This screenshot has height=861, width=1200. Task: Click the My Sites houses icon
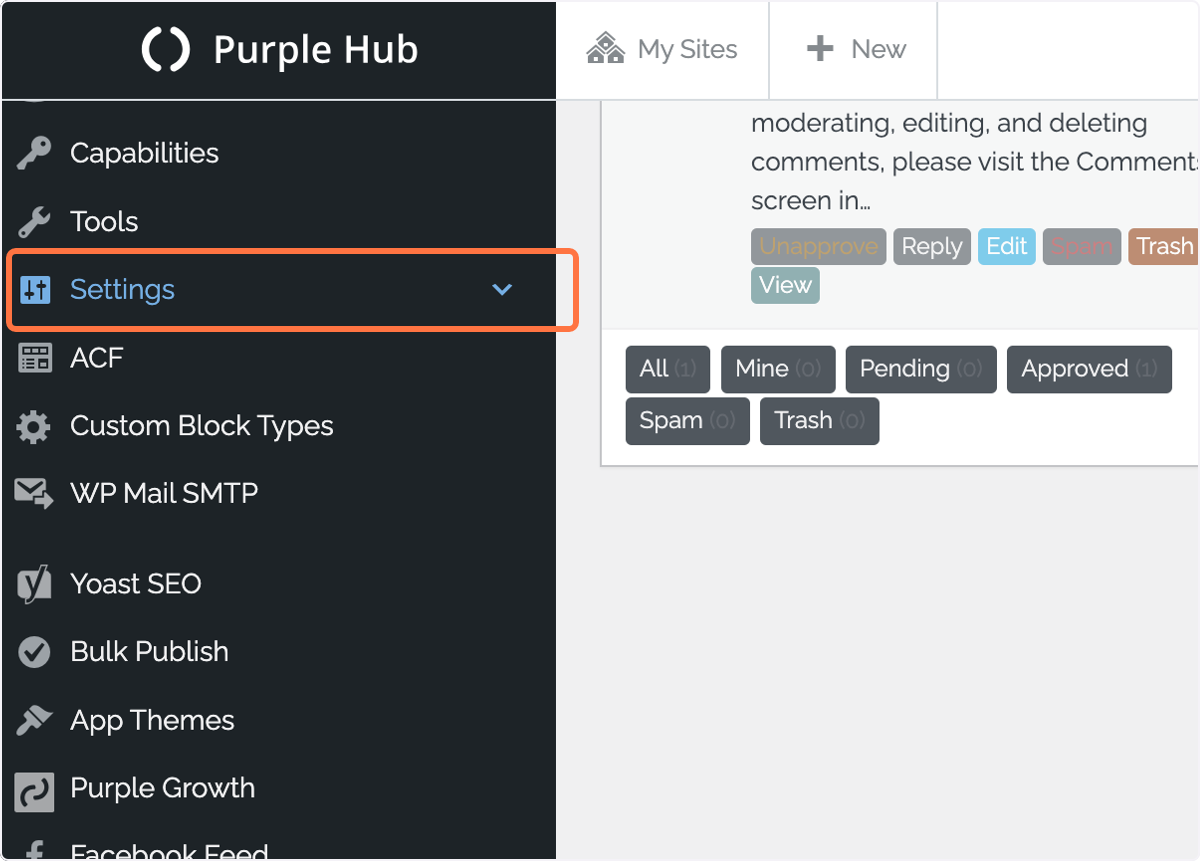(606, 48)
